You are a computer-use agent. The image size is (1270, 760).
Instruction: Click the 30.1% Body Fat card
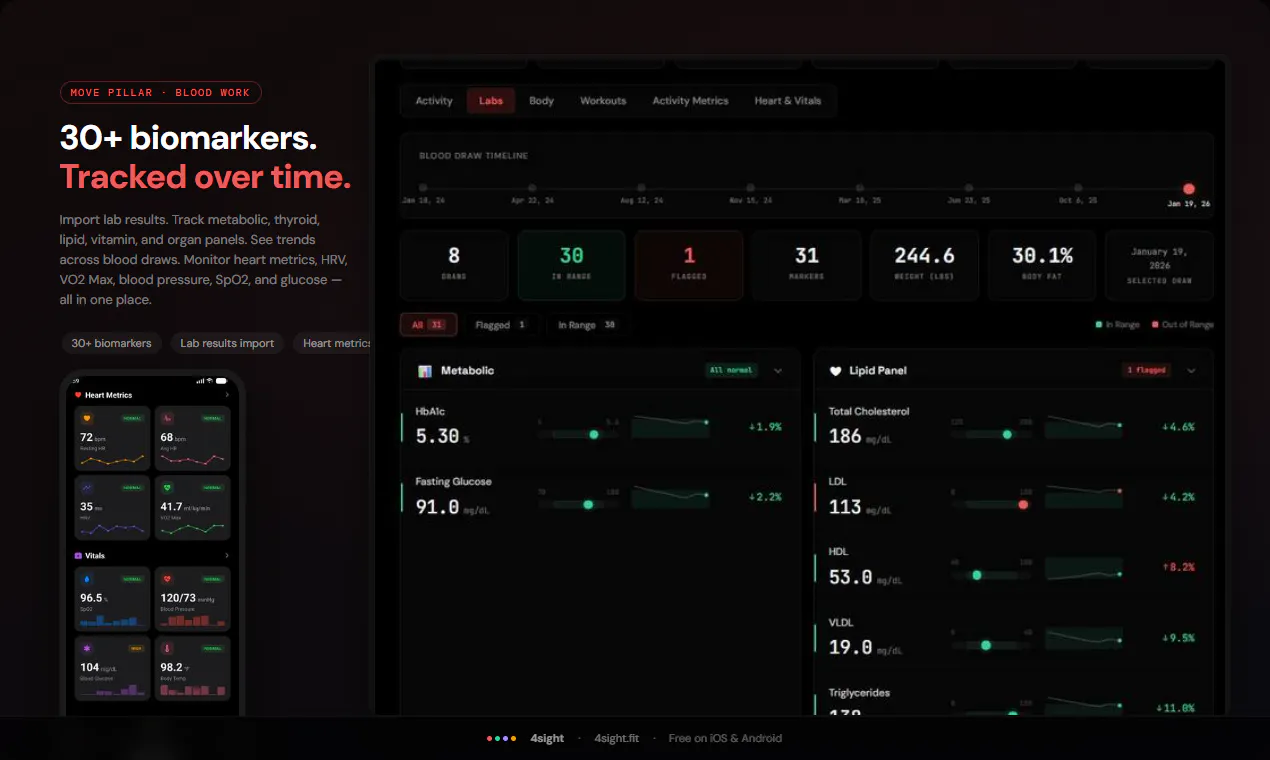point(1042,265)
